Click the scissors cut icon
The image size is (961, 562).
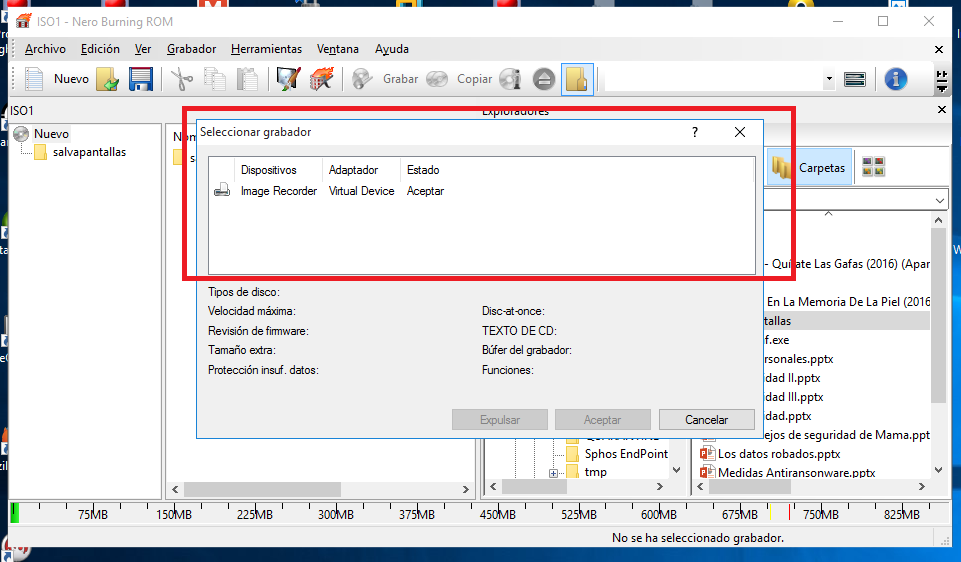[x=181, y=79]
